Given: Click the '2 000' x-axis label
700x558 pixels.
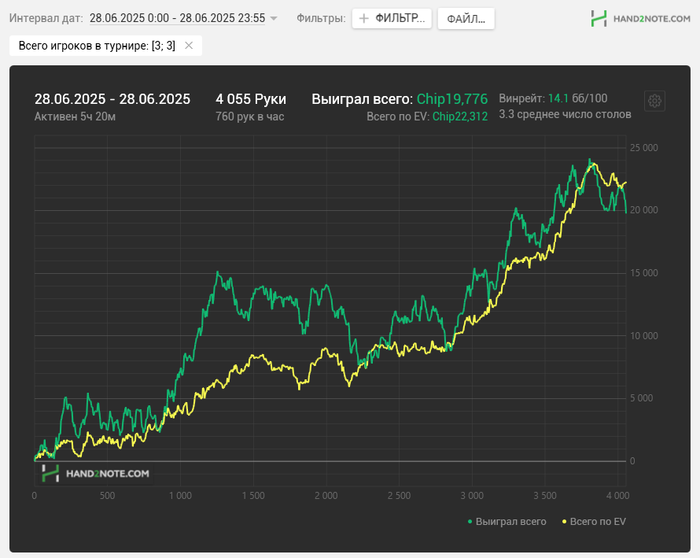Looking at the screenshot, I should 326,496.
